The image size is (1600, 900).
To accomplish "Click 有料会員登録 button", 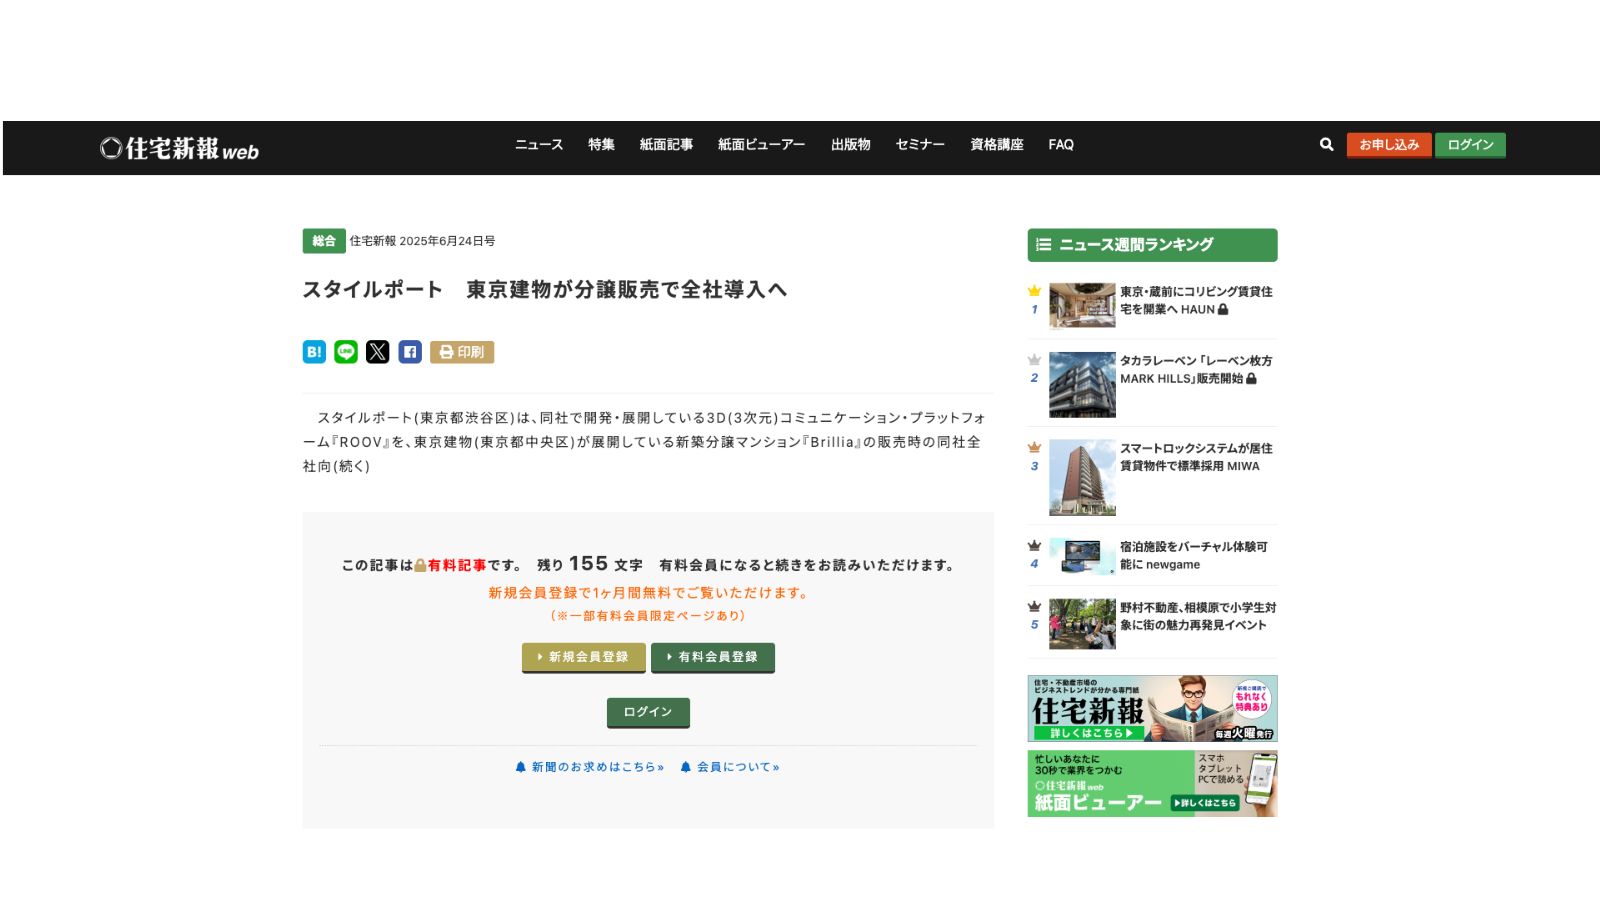I will (x=713, y=657).
